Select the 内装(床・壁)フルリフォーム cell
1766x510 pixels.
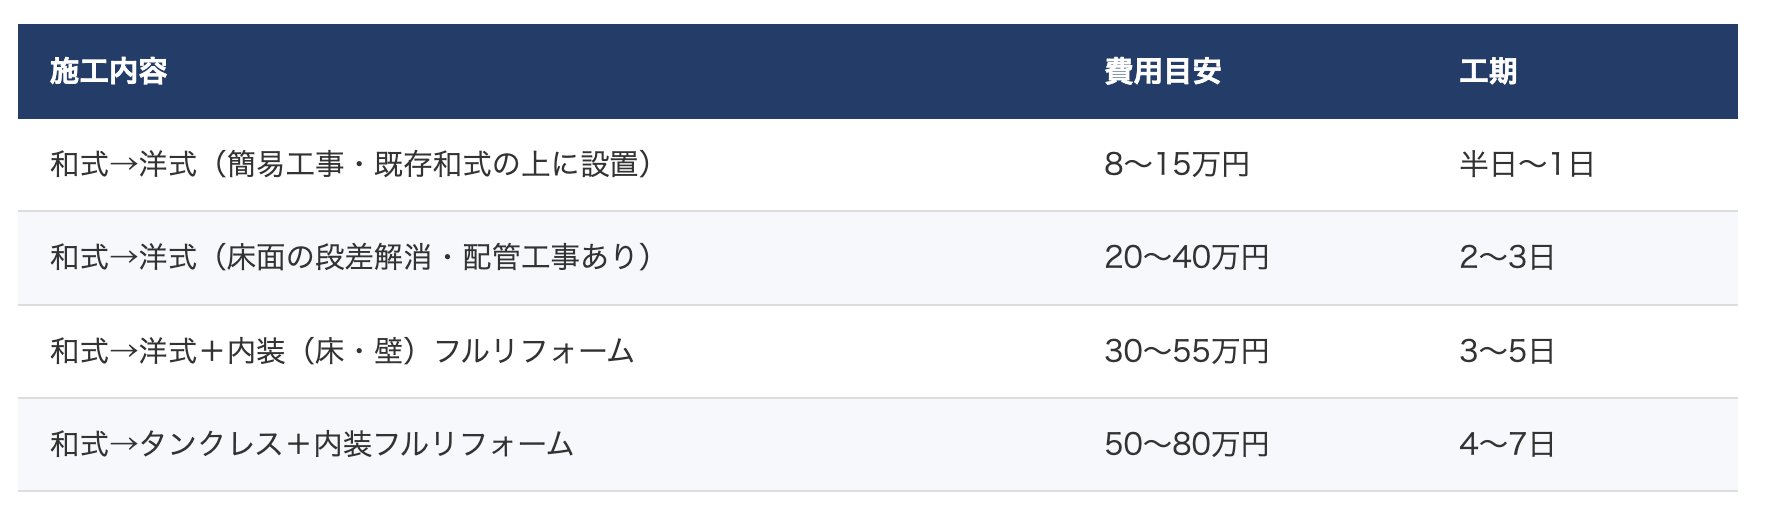(342, 351)
